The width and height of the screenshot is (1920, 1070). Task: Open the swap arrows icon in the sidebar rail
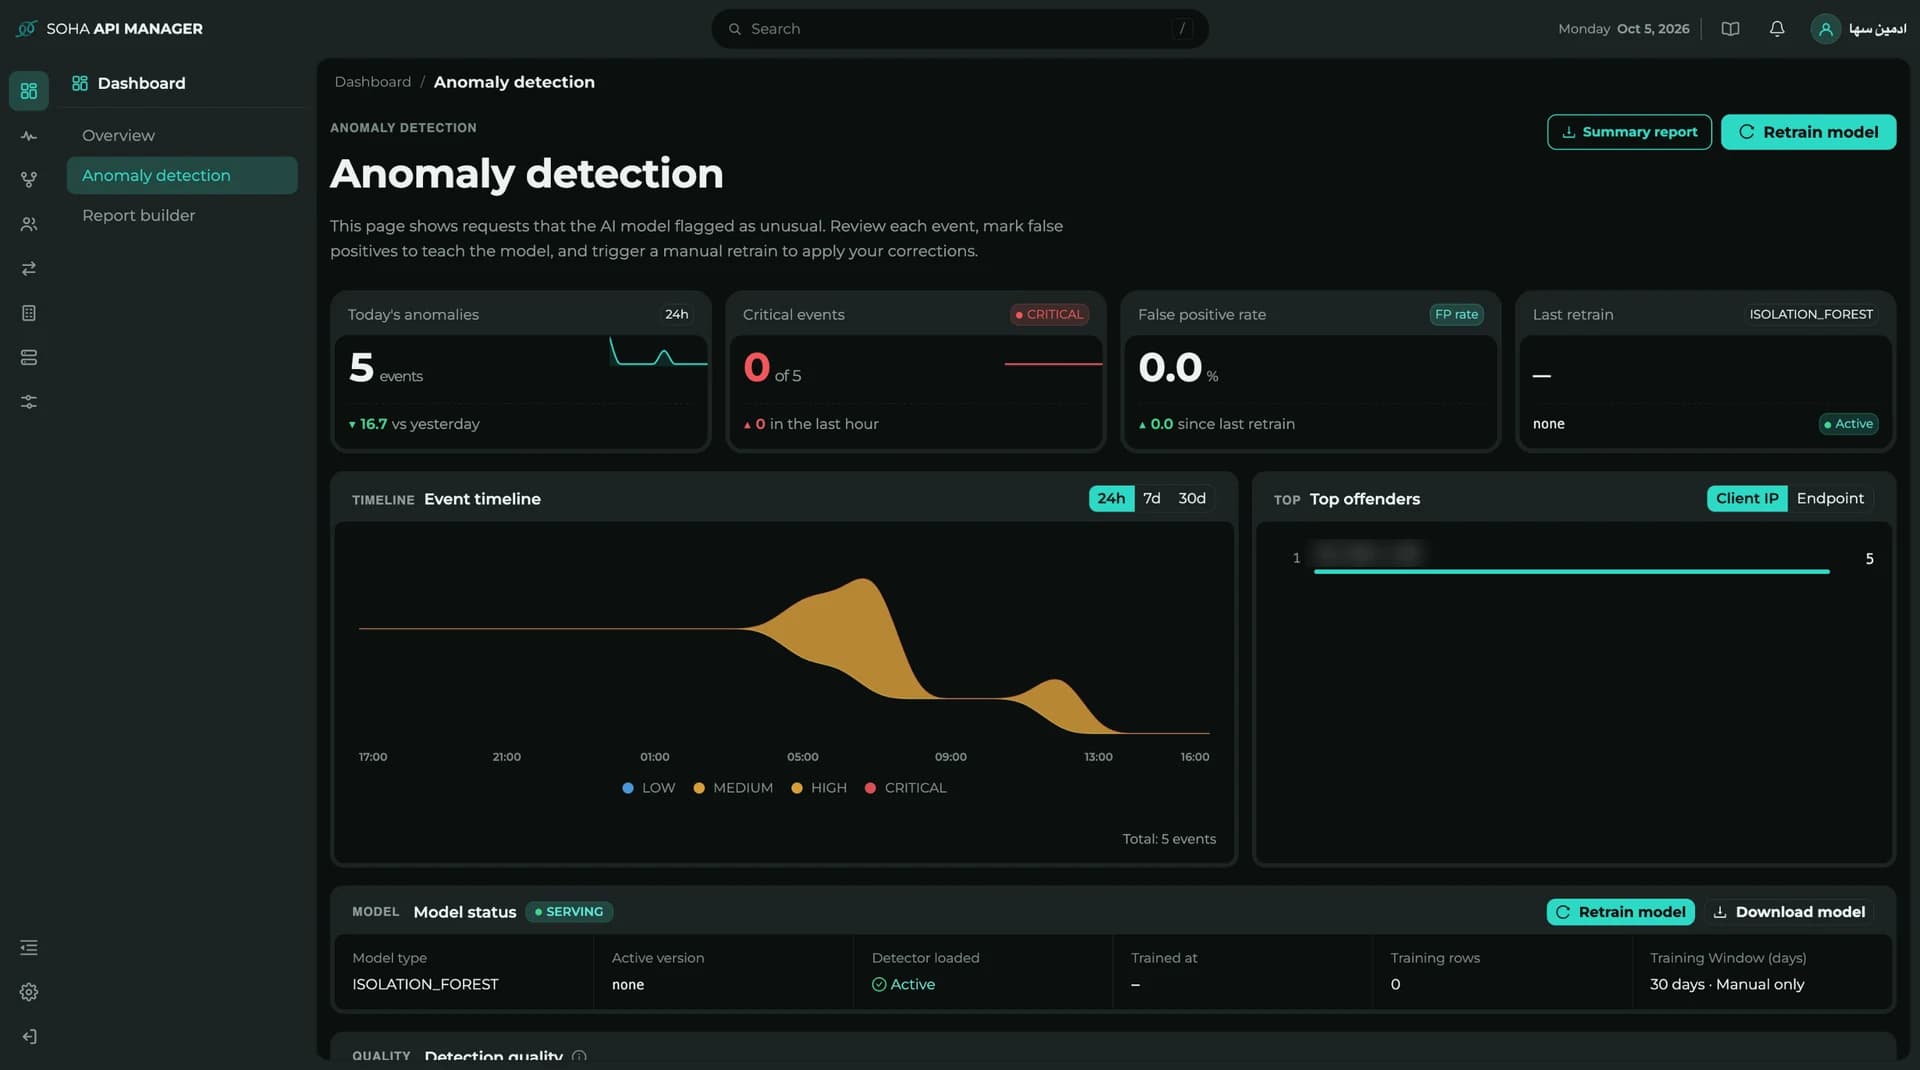pos(29,268)
